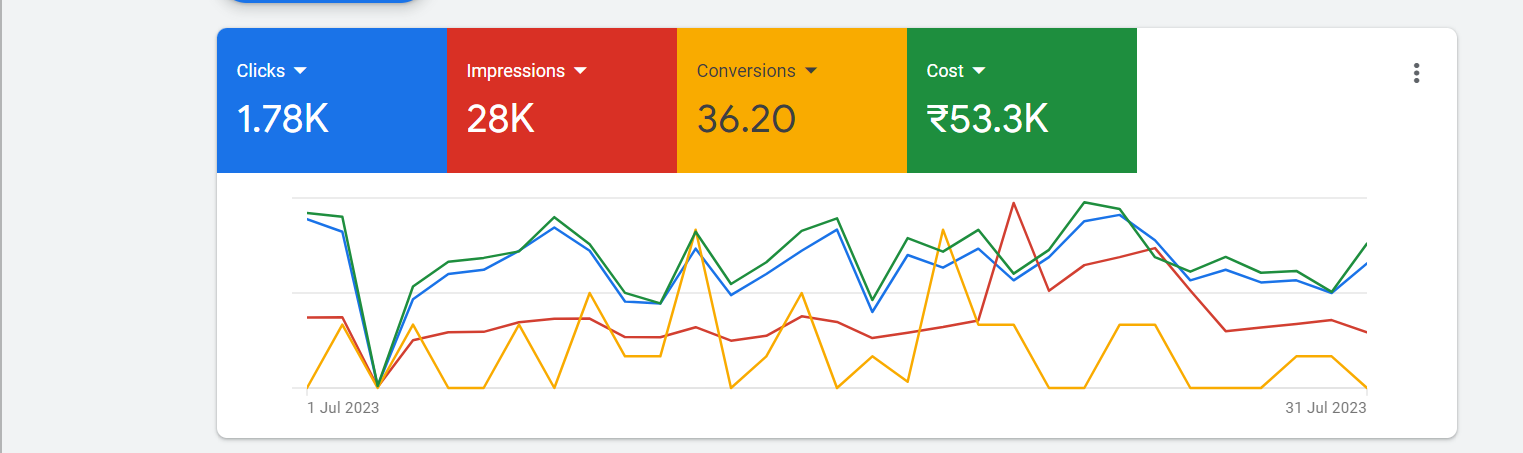
Task: Select the yellow Conversions scorecard showing 36.20
Action: 792,100
